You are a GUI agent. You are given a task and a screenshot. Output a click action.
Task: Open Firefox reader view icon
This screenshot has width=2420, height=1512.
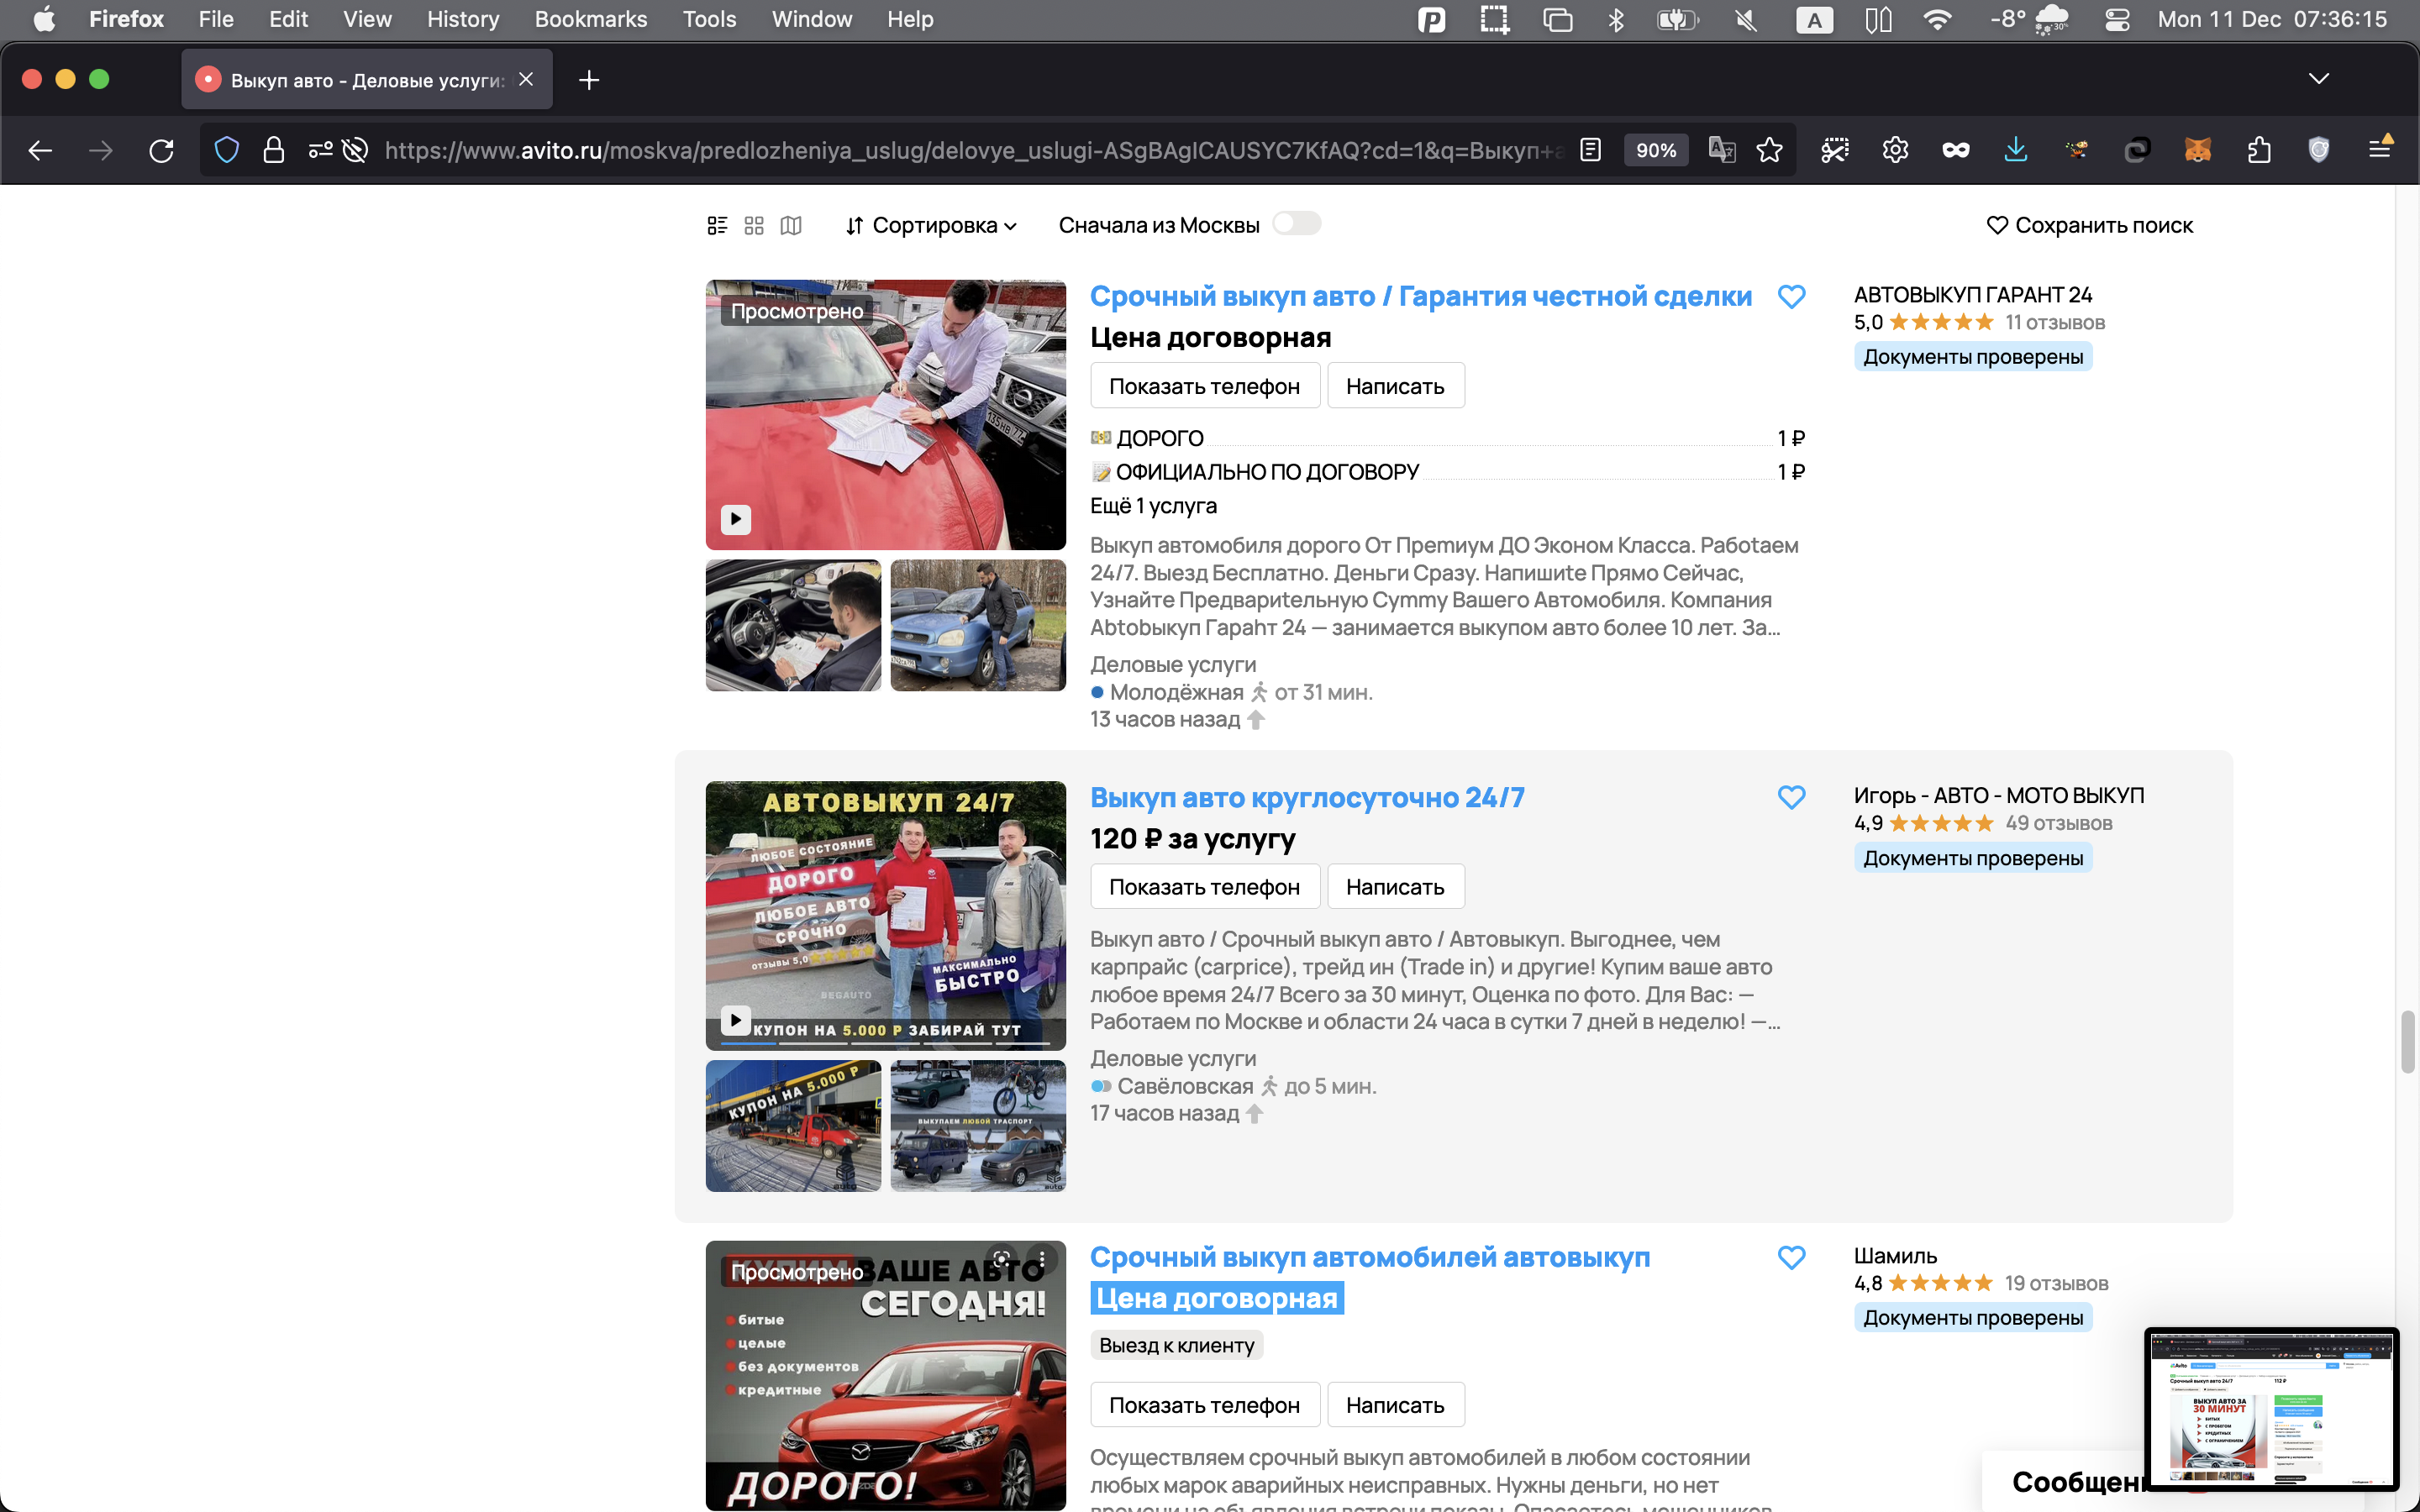(1590, 150)
